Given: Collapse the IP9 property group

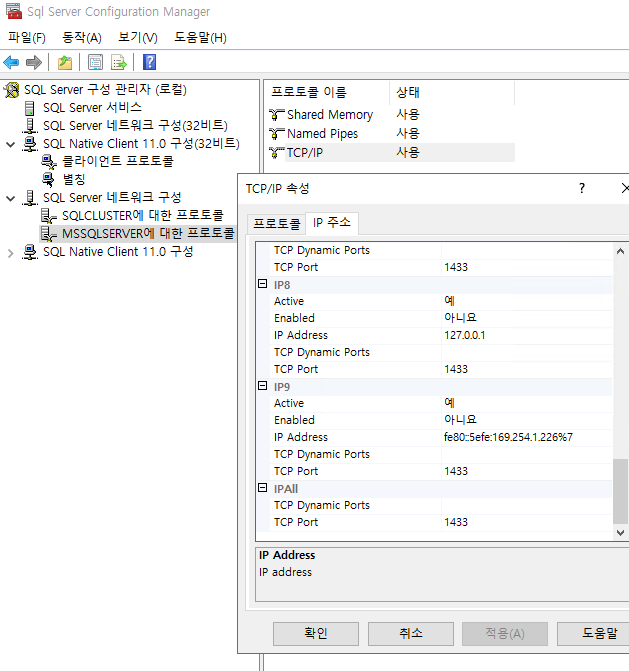Looking at the screenshot, I should [x=263, y=386].
